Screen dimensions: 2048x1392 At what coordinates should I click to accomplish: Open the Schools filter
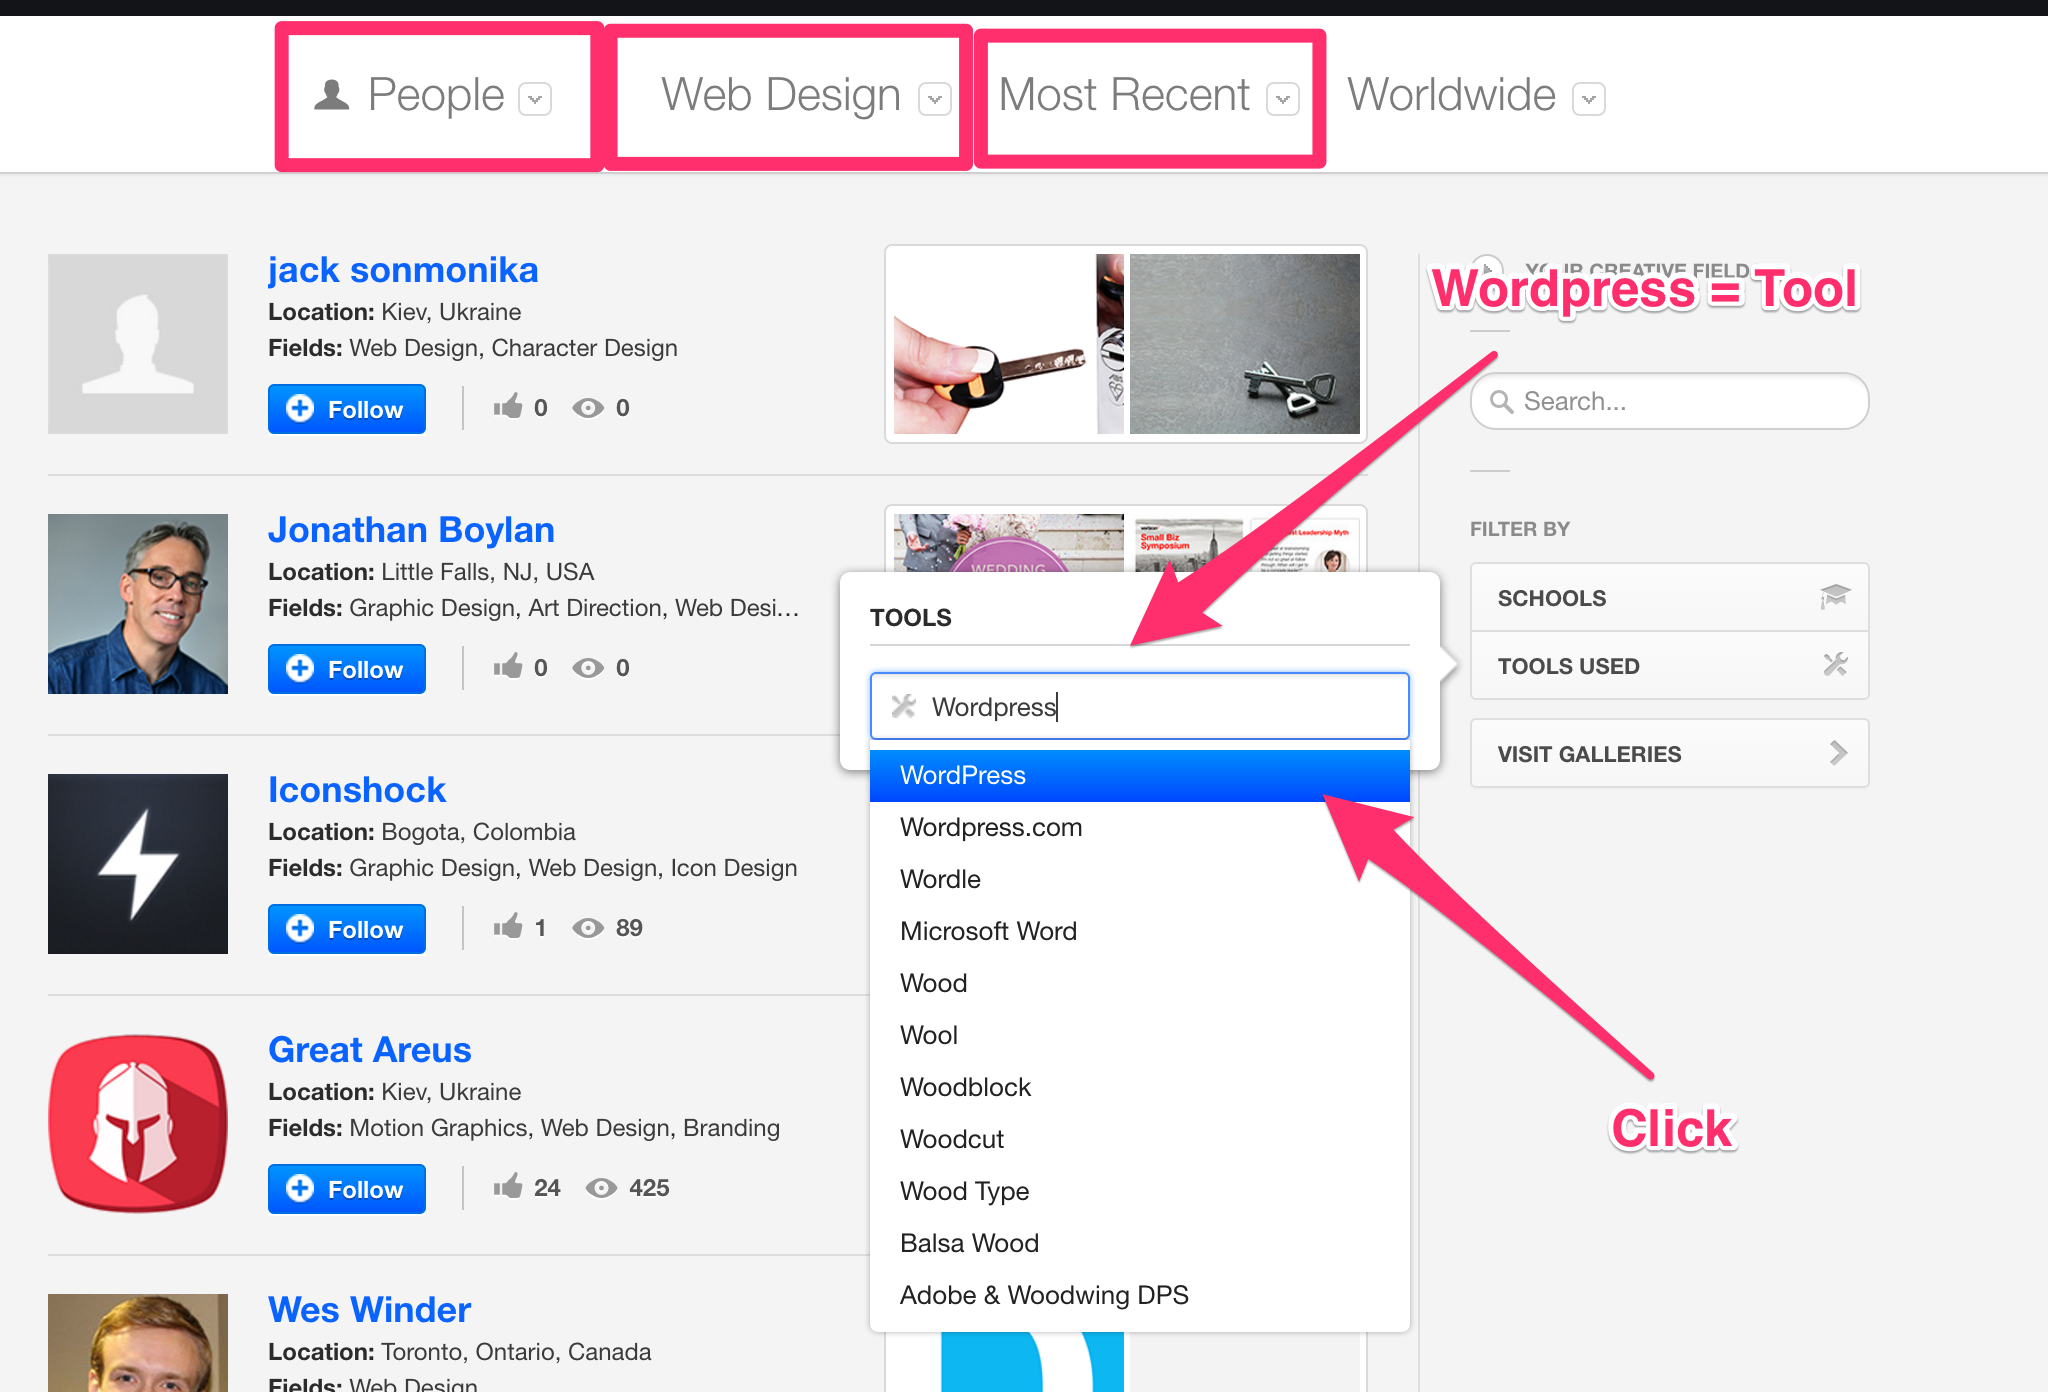click(1669, 597)
